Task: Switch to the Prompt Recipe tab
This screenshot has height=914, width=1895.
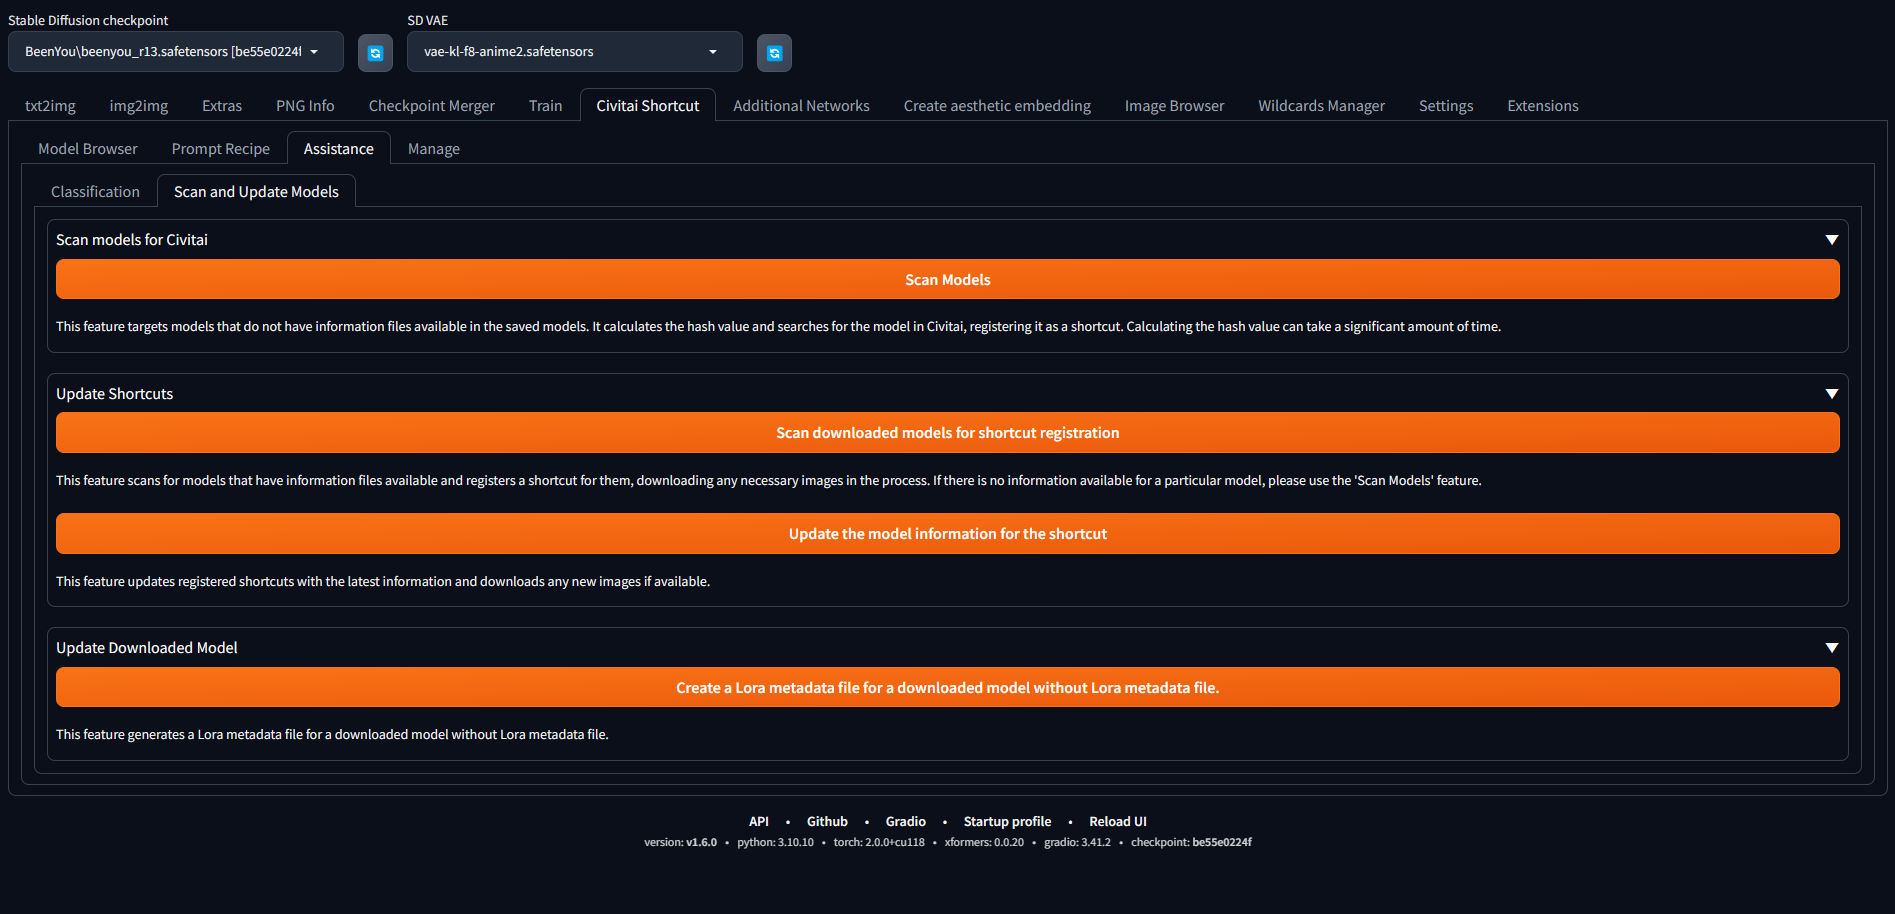Action: coord(220,148)
